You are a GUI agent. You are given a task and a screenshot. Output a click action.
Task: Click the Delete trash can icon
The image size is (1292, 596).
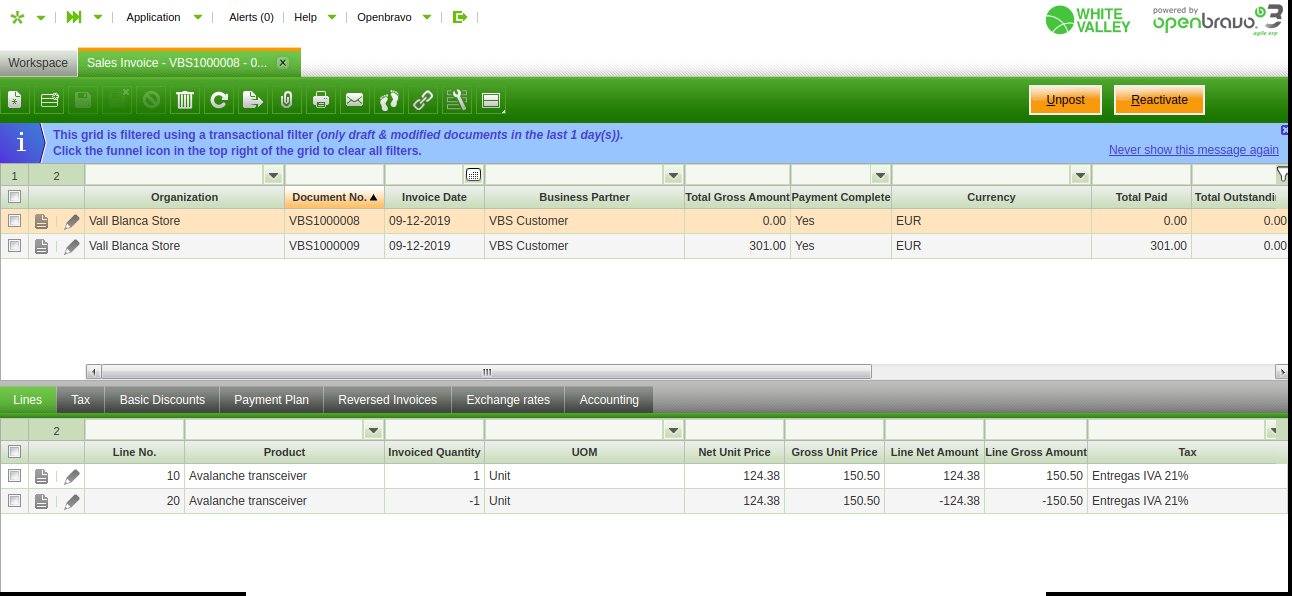pos(185,100)
